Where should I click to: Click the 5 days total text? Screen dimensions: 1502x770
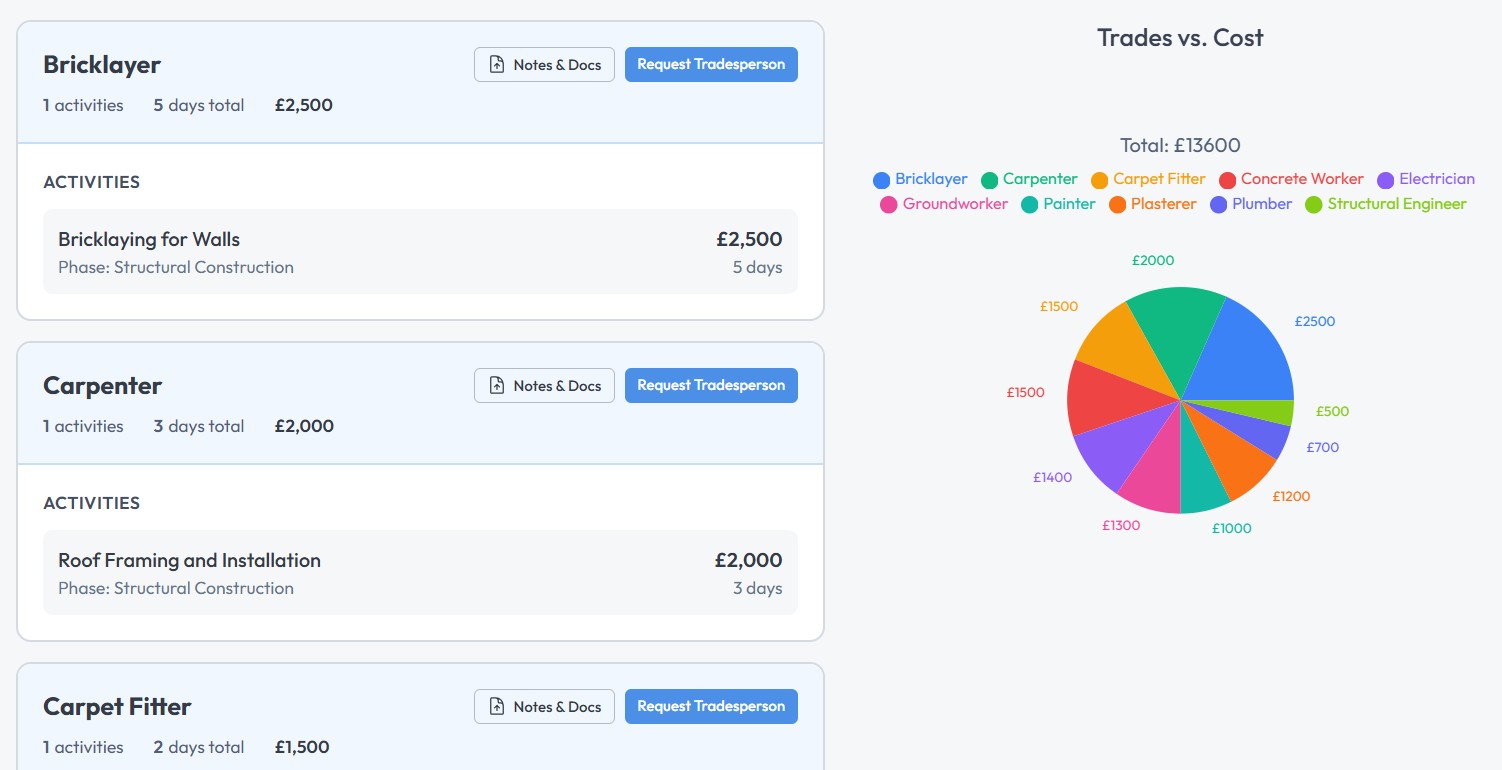pos(199,105)
